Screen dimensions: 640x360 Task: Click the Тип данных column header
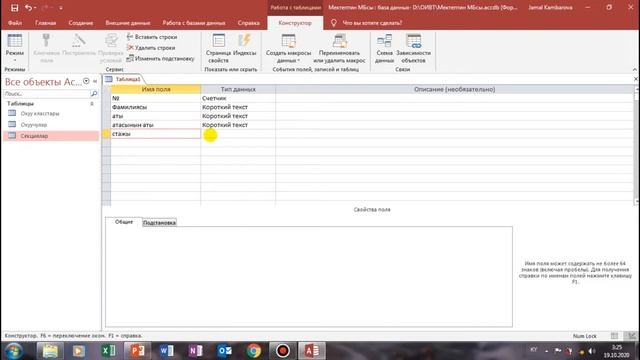tap(238, 89)
